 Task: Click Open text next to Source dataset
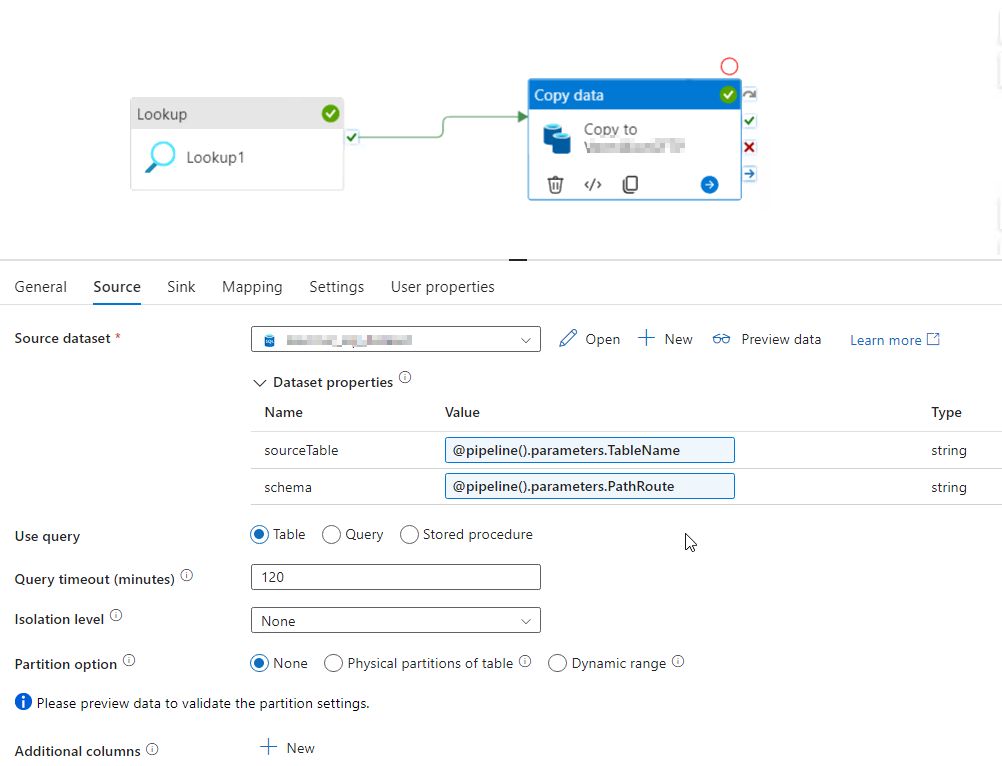click(603, 339)
